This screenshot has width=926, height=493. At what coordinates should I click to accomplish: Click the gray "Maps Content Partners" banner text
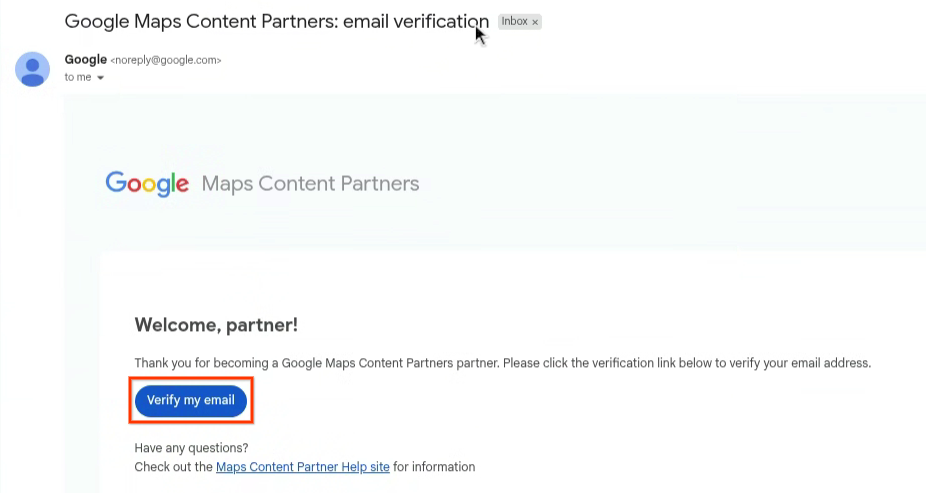point(310,184)
